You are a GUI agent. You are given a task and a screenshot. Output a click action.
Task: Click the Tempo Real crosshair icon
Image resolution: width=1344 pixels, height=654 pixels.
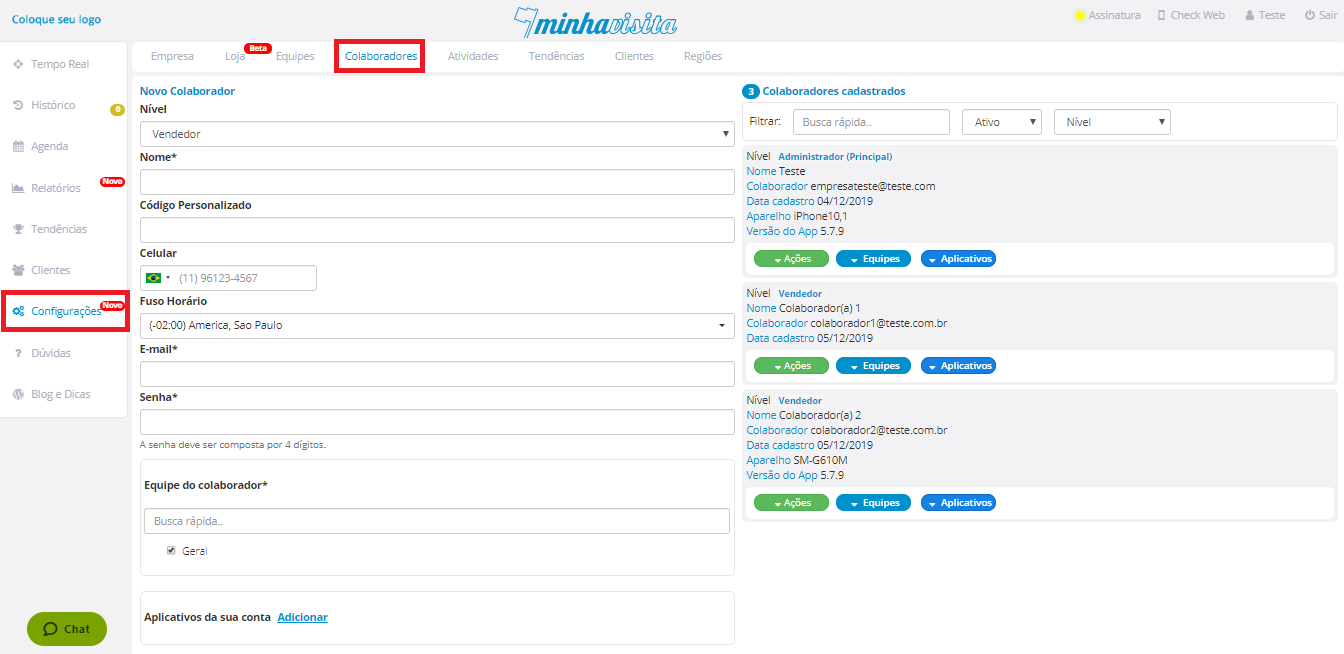coord(18,64)
